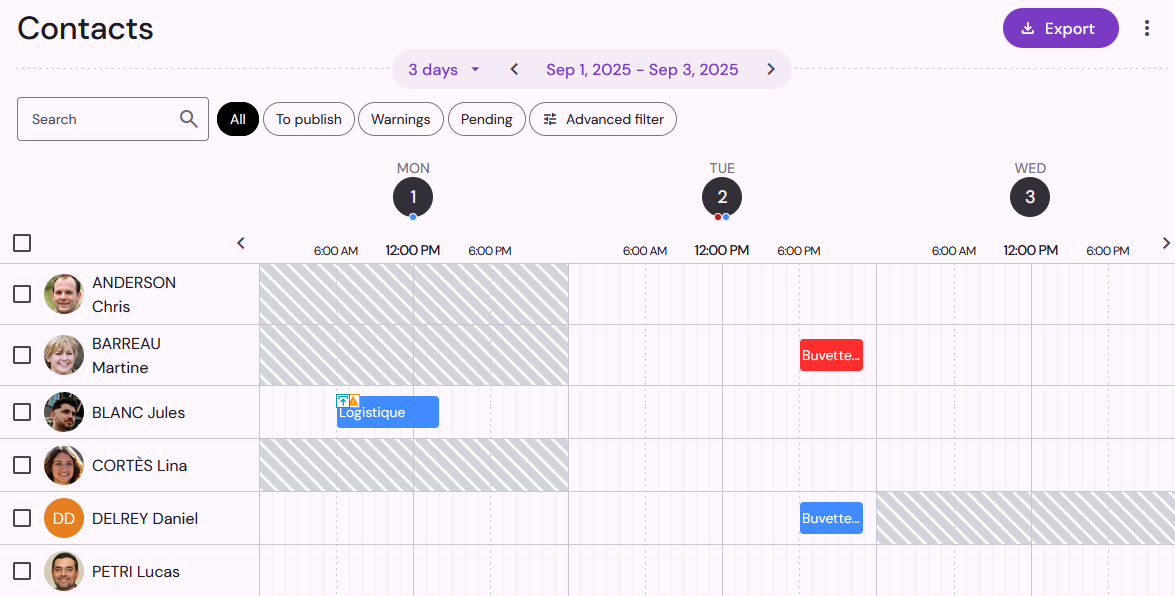Click the search magnifier icon

(189, 118)
